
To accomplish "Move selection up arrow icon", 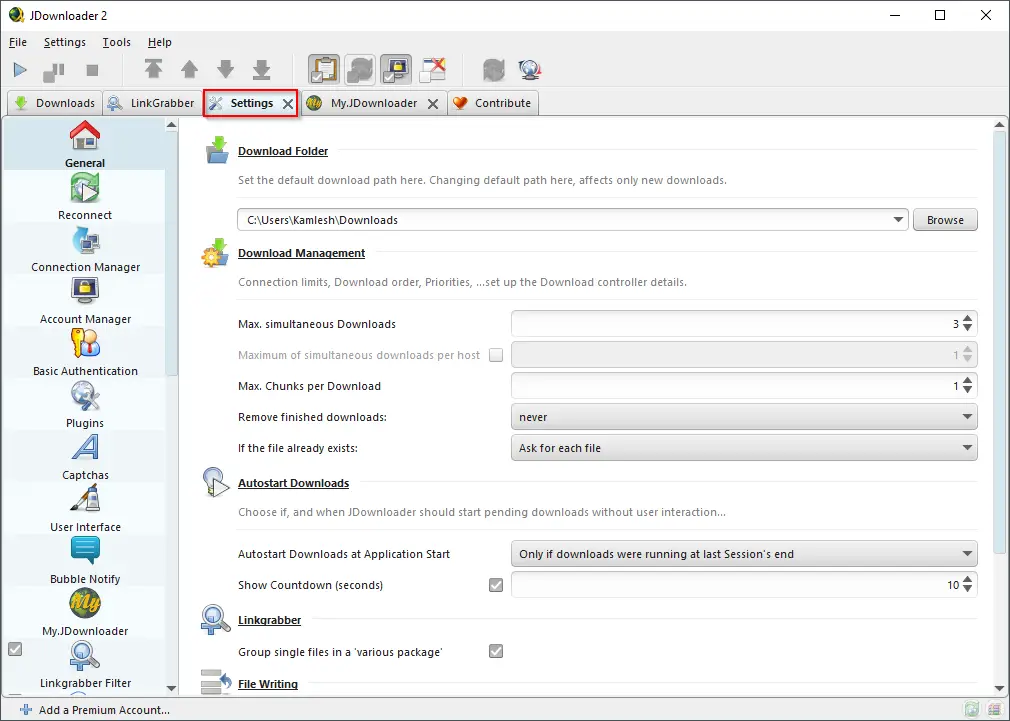I will click(189, 70).
